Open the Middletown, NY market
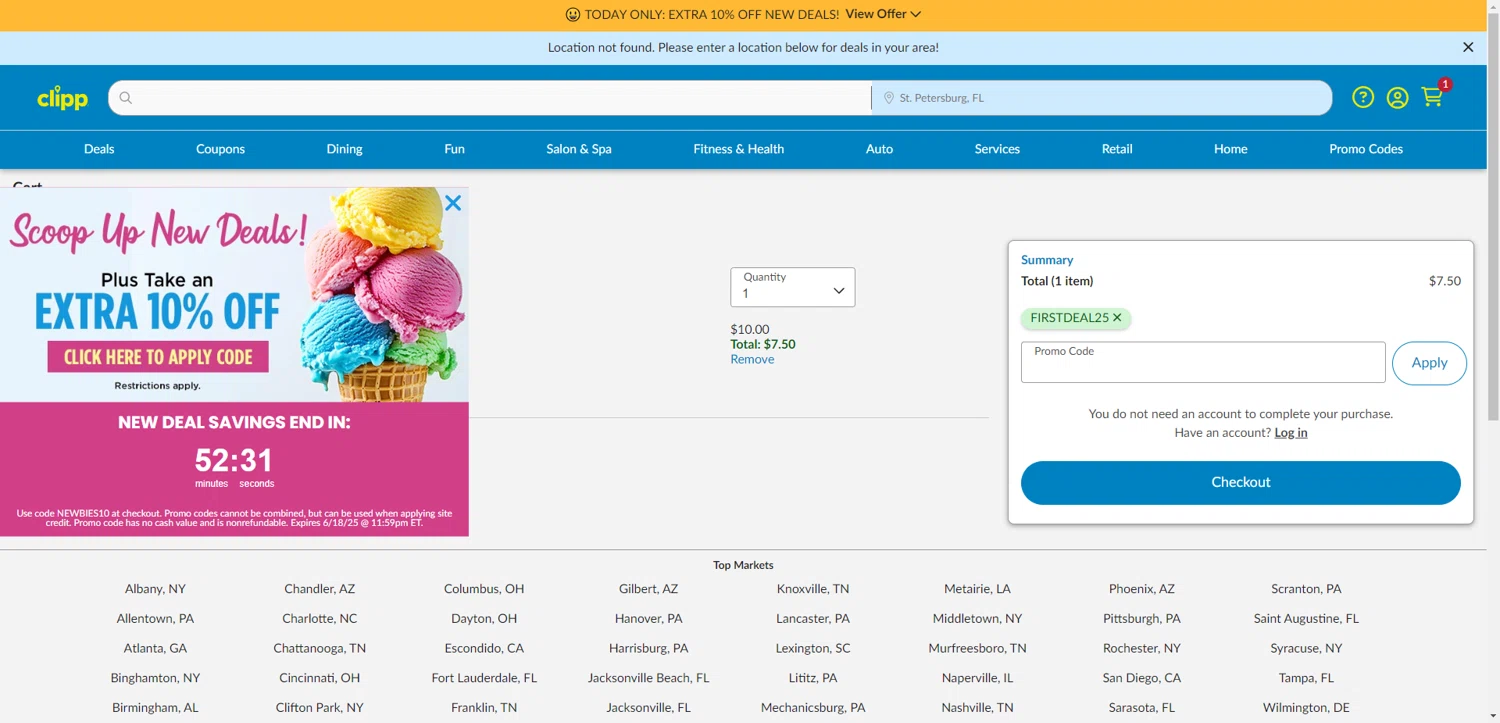 (977, 619)
